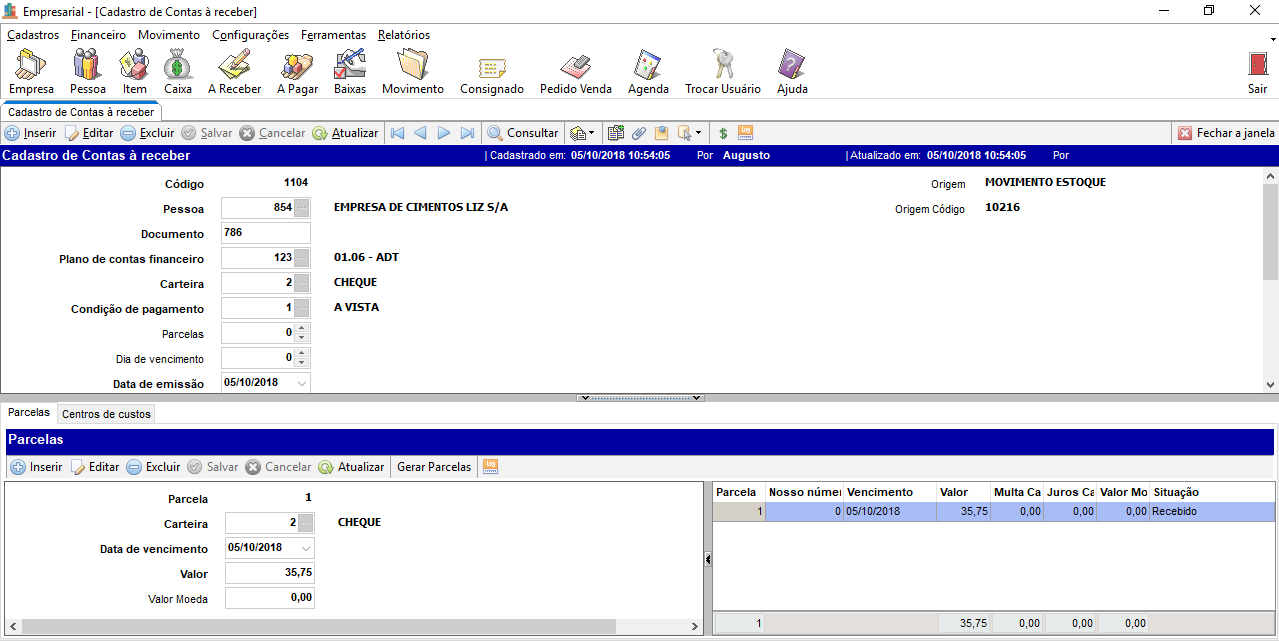Viewport: 1279px width, 641px height.
Task: Click the Documento input field
Action: 265,233
